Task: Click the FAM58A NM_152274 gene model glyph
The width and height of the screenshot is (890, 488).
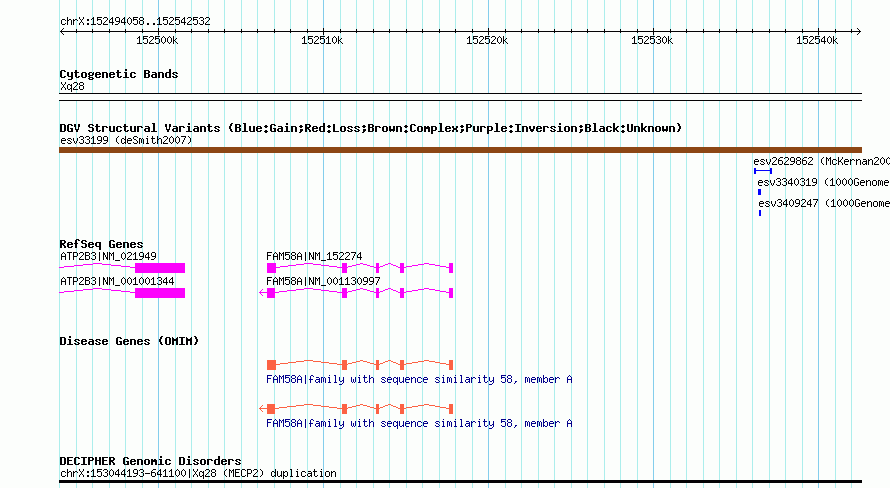Action: click(x=360, y=268)
